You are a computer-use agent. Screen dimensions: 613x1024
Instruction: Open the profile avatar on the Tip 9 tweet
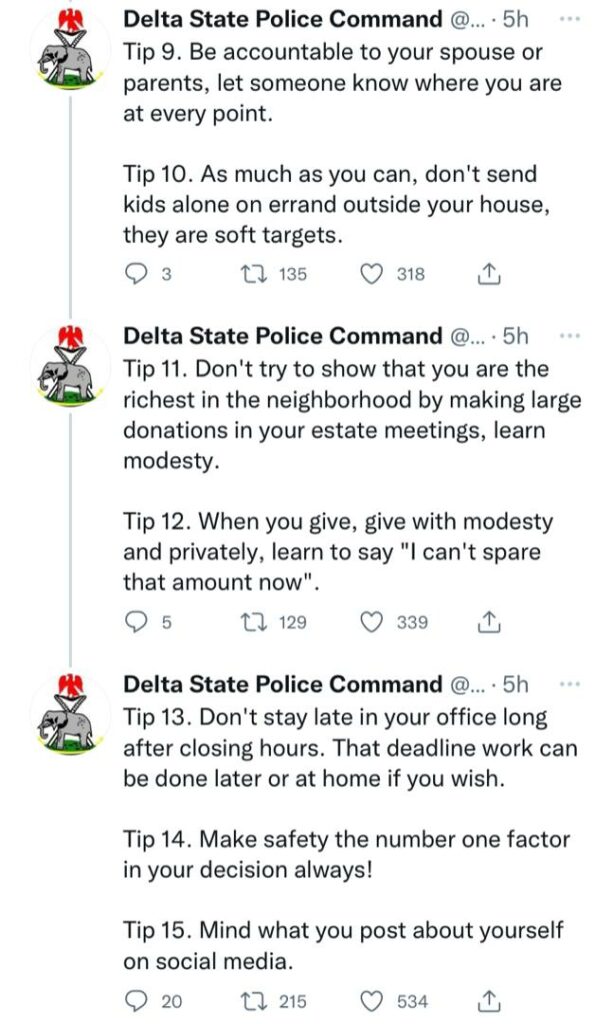(71, 50)
